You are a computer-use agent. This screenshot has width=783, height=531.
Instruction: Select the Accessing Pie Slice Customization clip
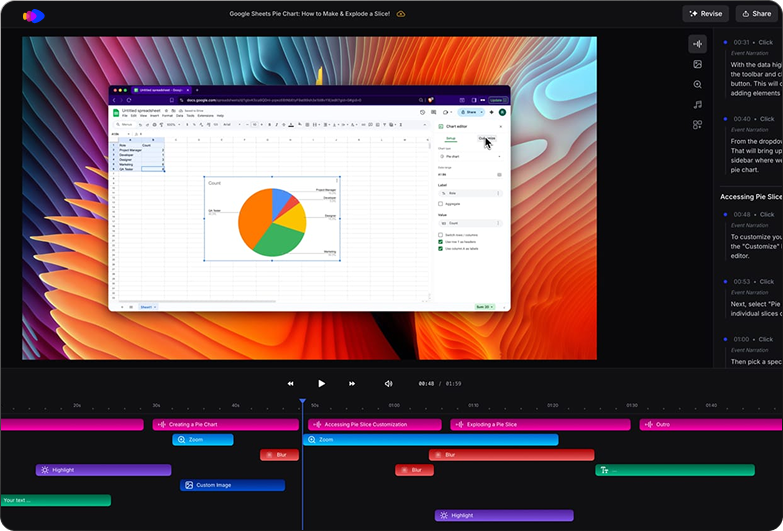coord(373,425)
